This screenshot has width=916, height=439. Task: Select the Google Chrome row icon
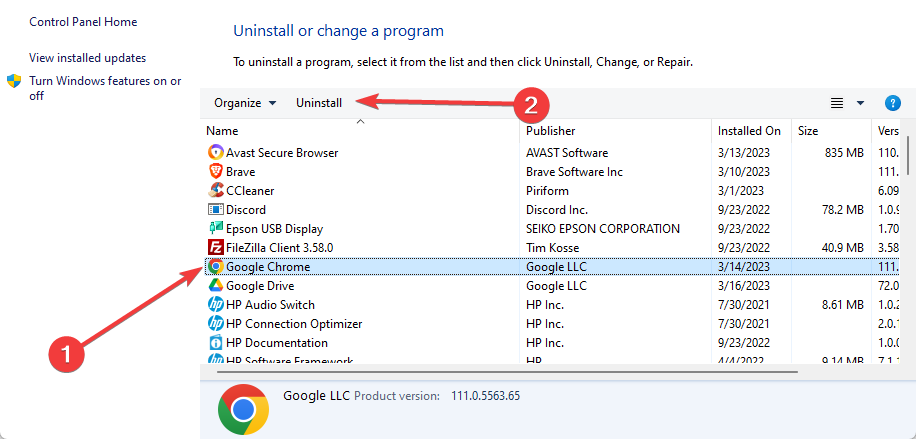tap(216, 267)
